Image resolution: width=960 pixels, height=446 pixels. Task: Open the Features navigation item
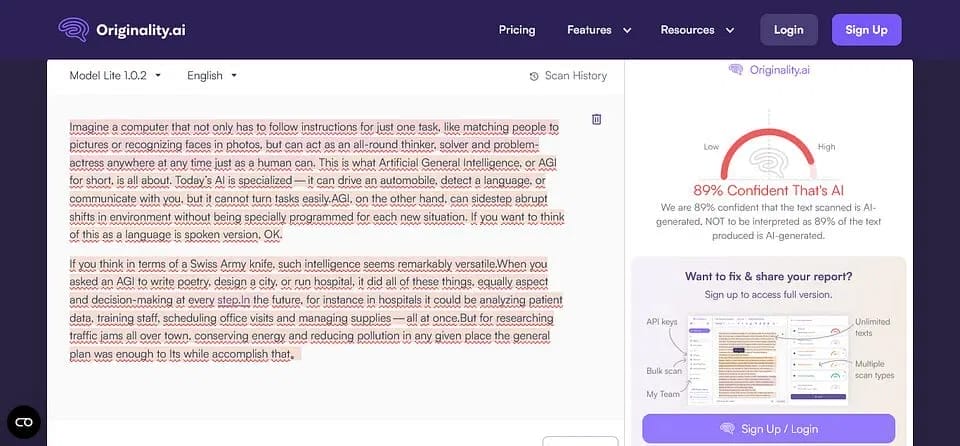click(x=589, y=30)
